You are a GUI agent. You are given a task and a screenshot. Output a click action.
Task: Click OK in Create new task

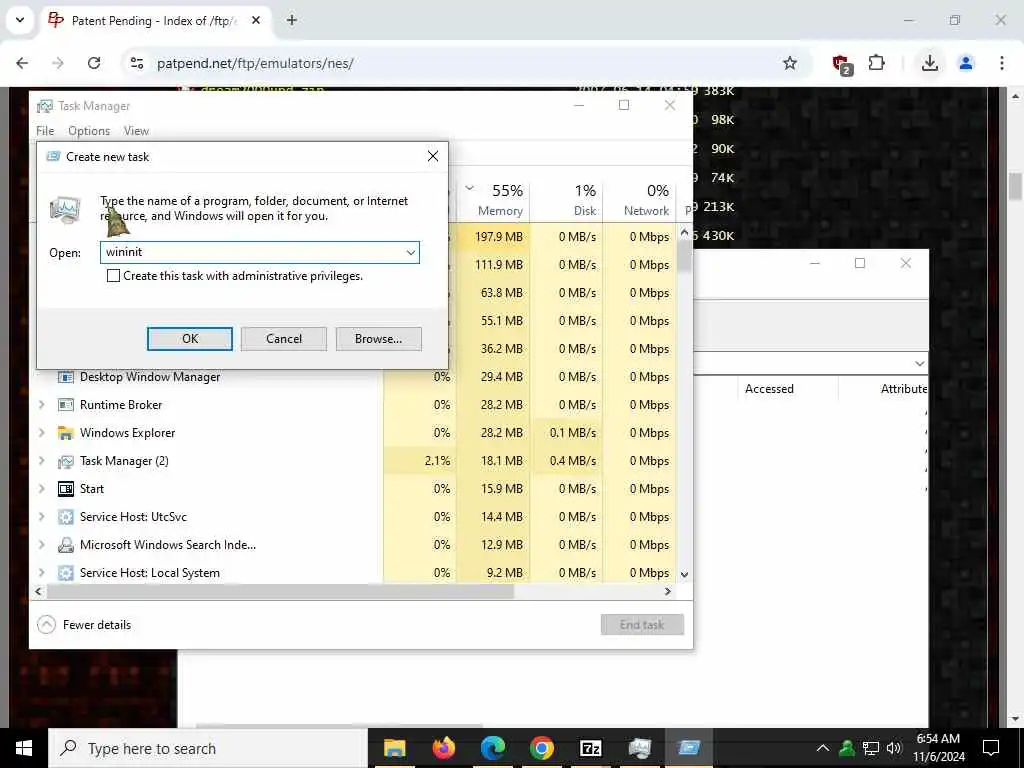(x=190, y=338)
